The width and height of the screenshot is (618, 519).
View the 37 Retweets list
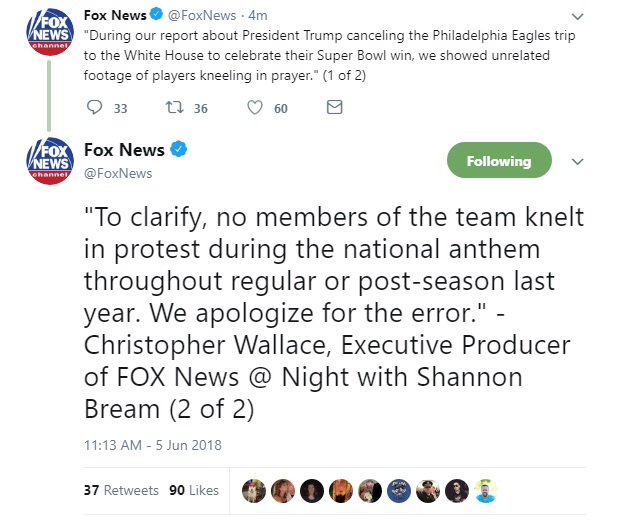(x=121, y=490)
